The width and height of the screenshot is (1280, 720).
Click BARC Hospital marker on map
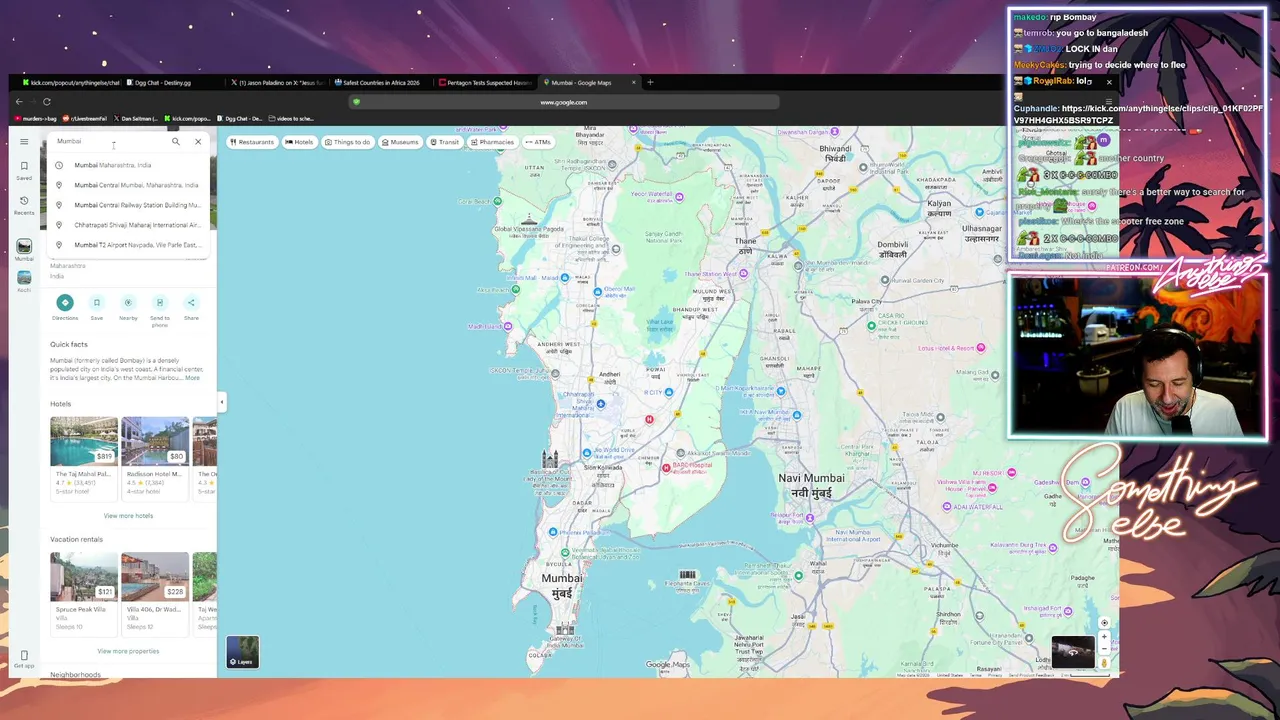click(x=666, y=467)
